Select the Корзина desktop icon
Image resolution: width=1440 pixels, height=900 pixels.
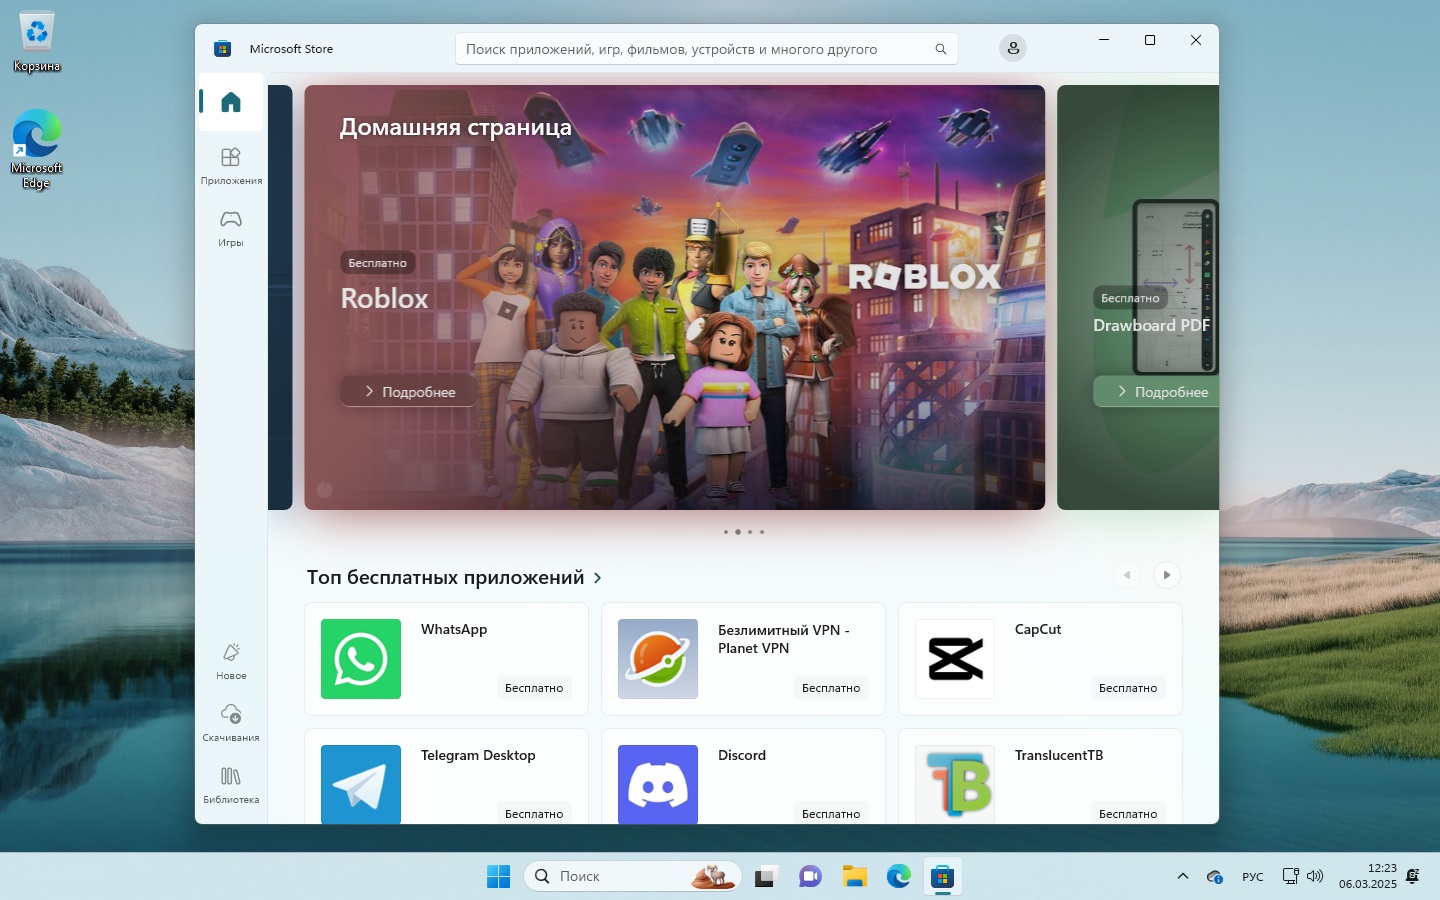point(37,42)
